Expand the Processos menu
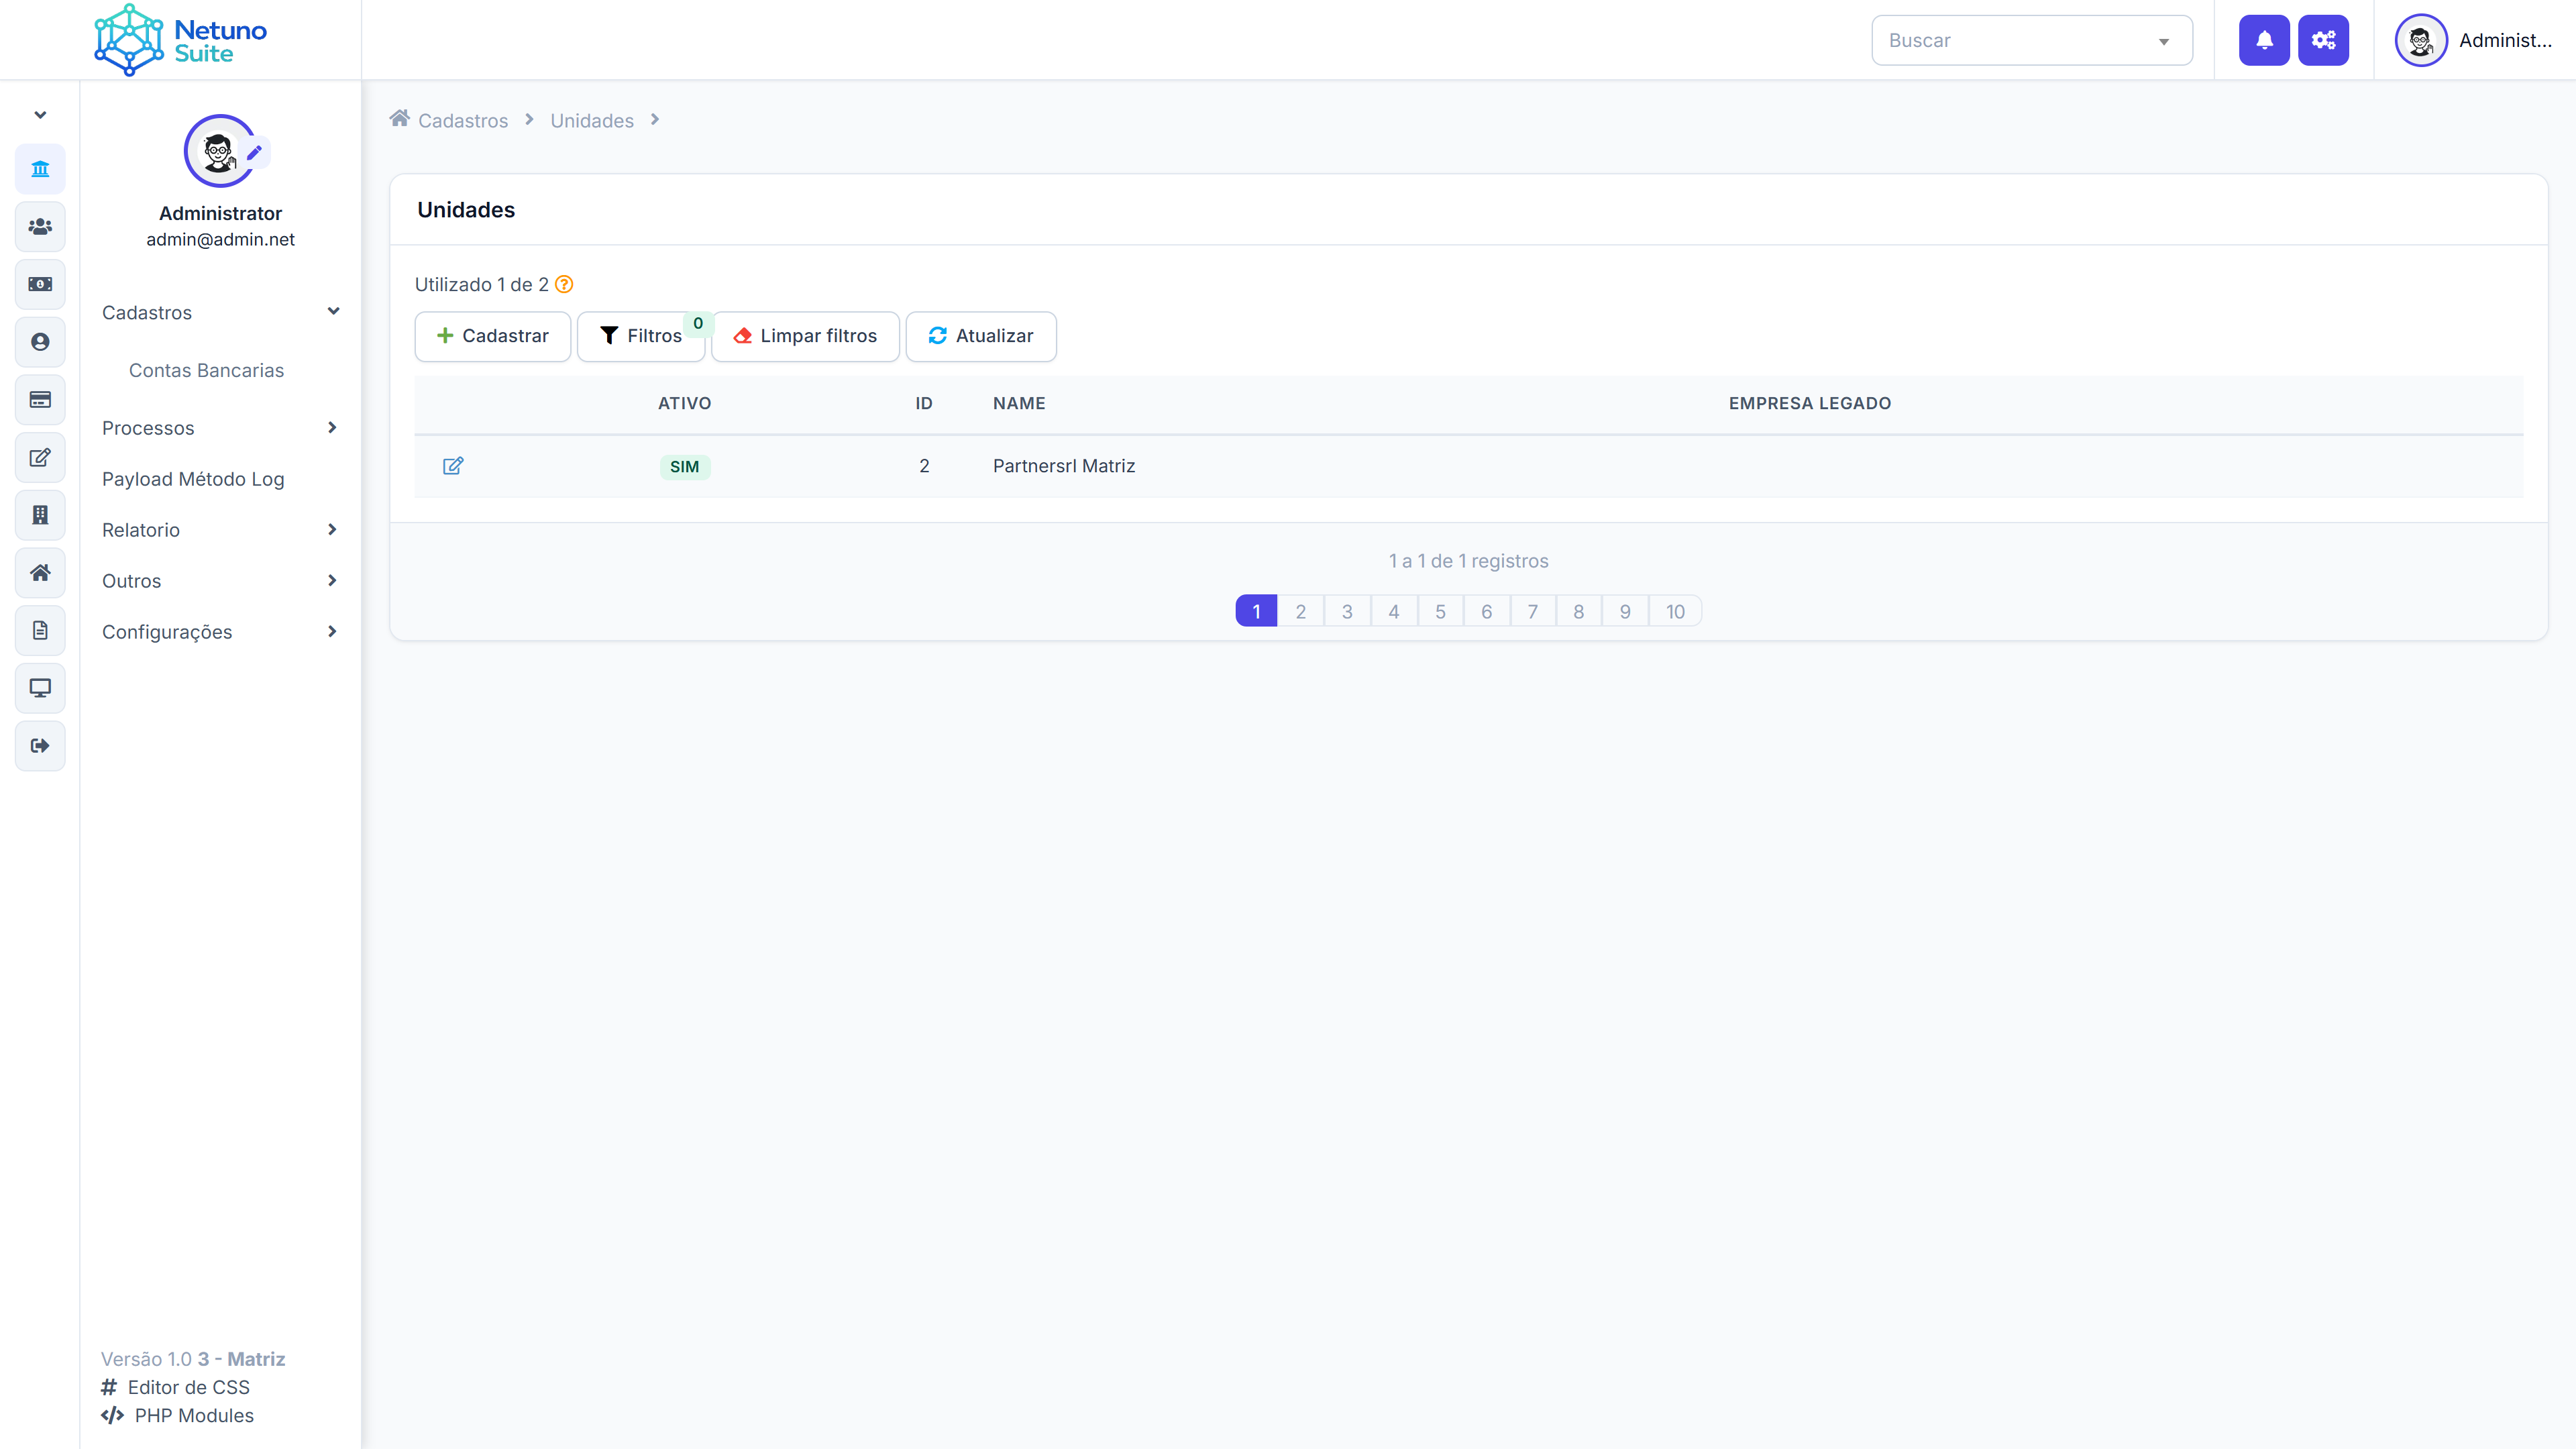 [221, 428]
